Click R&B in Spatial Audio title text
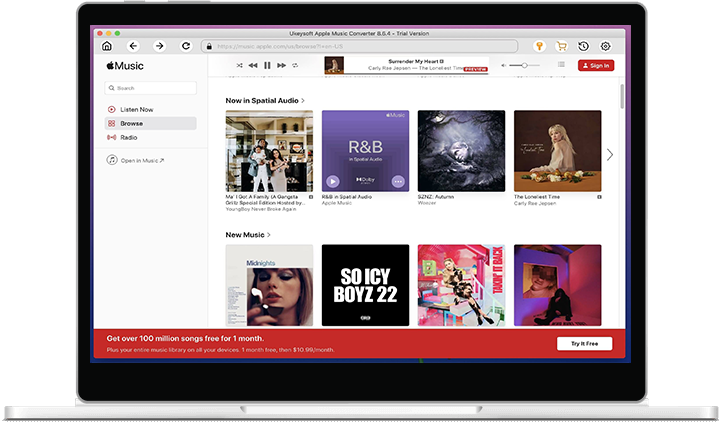Viewport: 722px width, 423px height. point(347,197)
